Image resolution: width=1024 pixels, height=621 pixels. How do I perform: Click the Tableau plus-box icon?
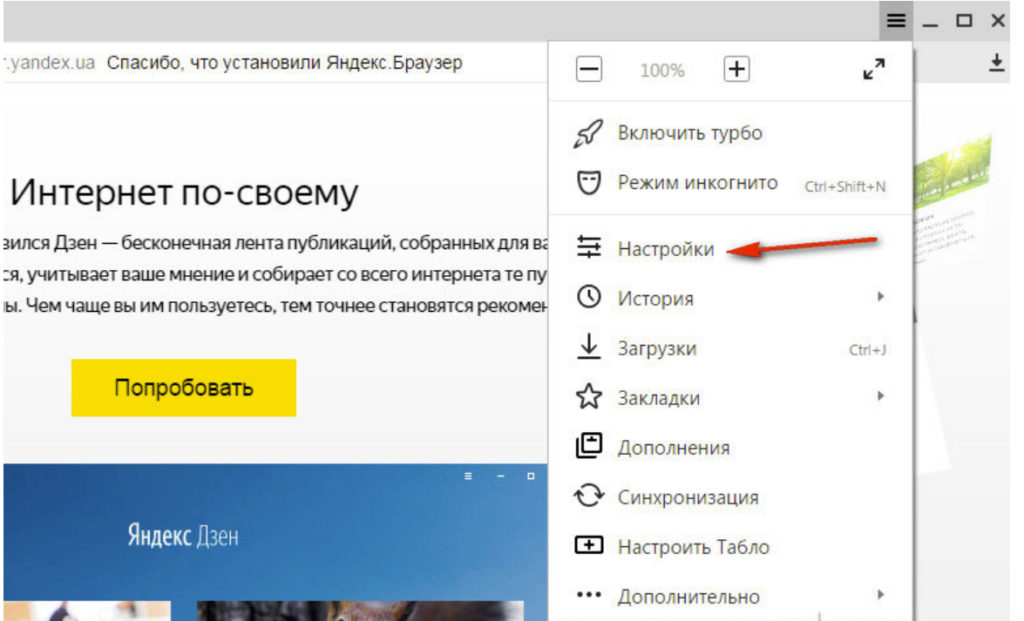tap(588, 545)
